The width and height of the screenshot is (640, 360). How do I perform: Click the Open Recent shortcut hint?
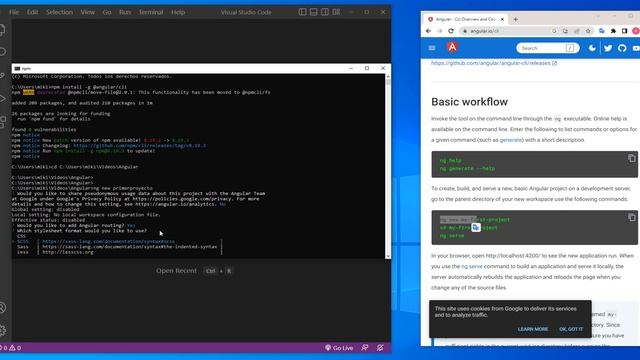(x=194, y=271)
